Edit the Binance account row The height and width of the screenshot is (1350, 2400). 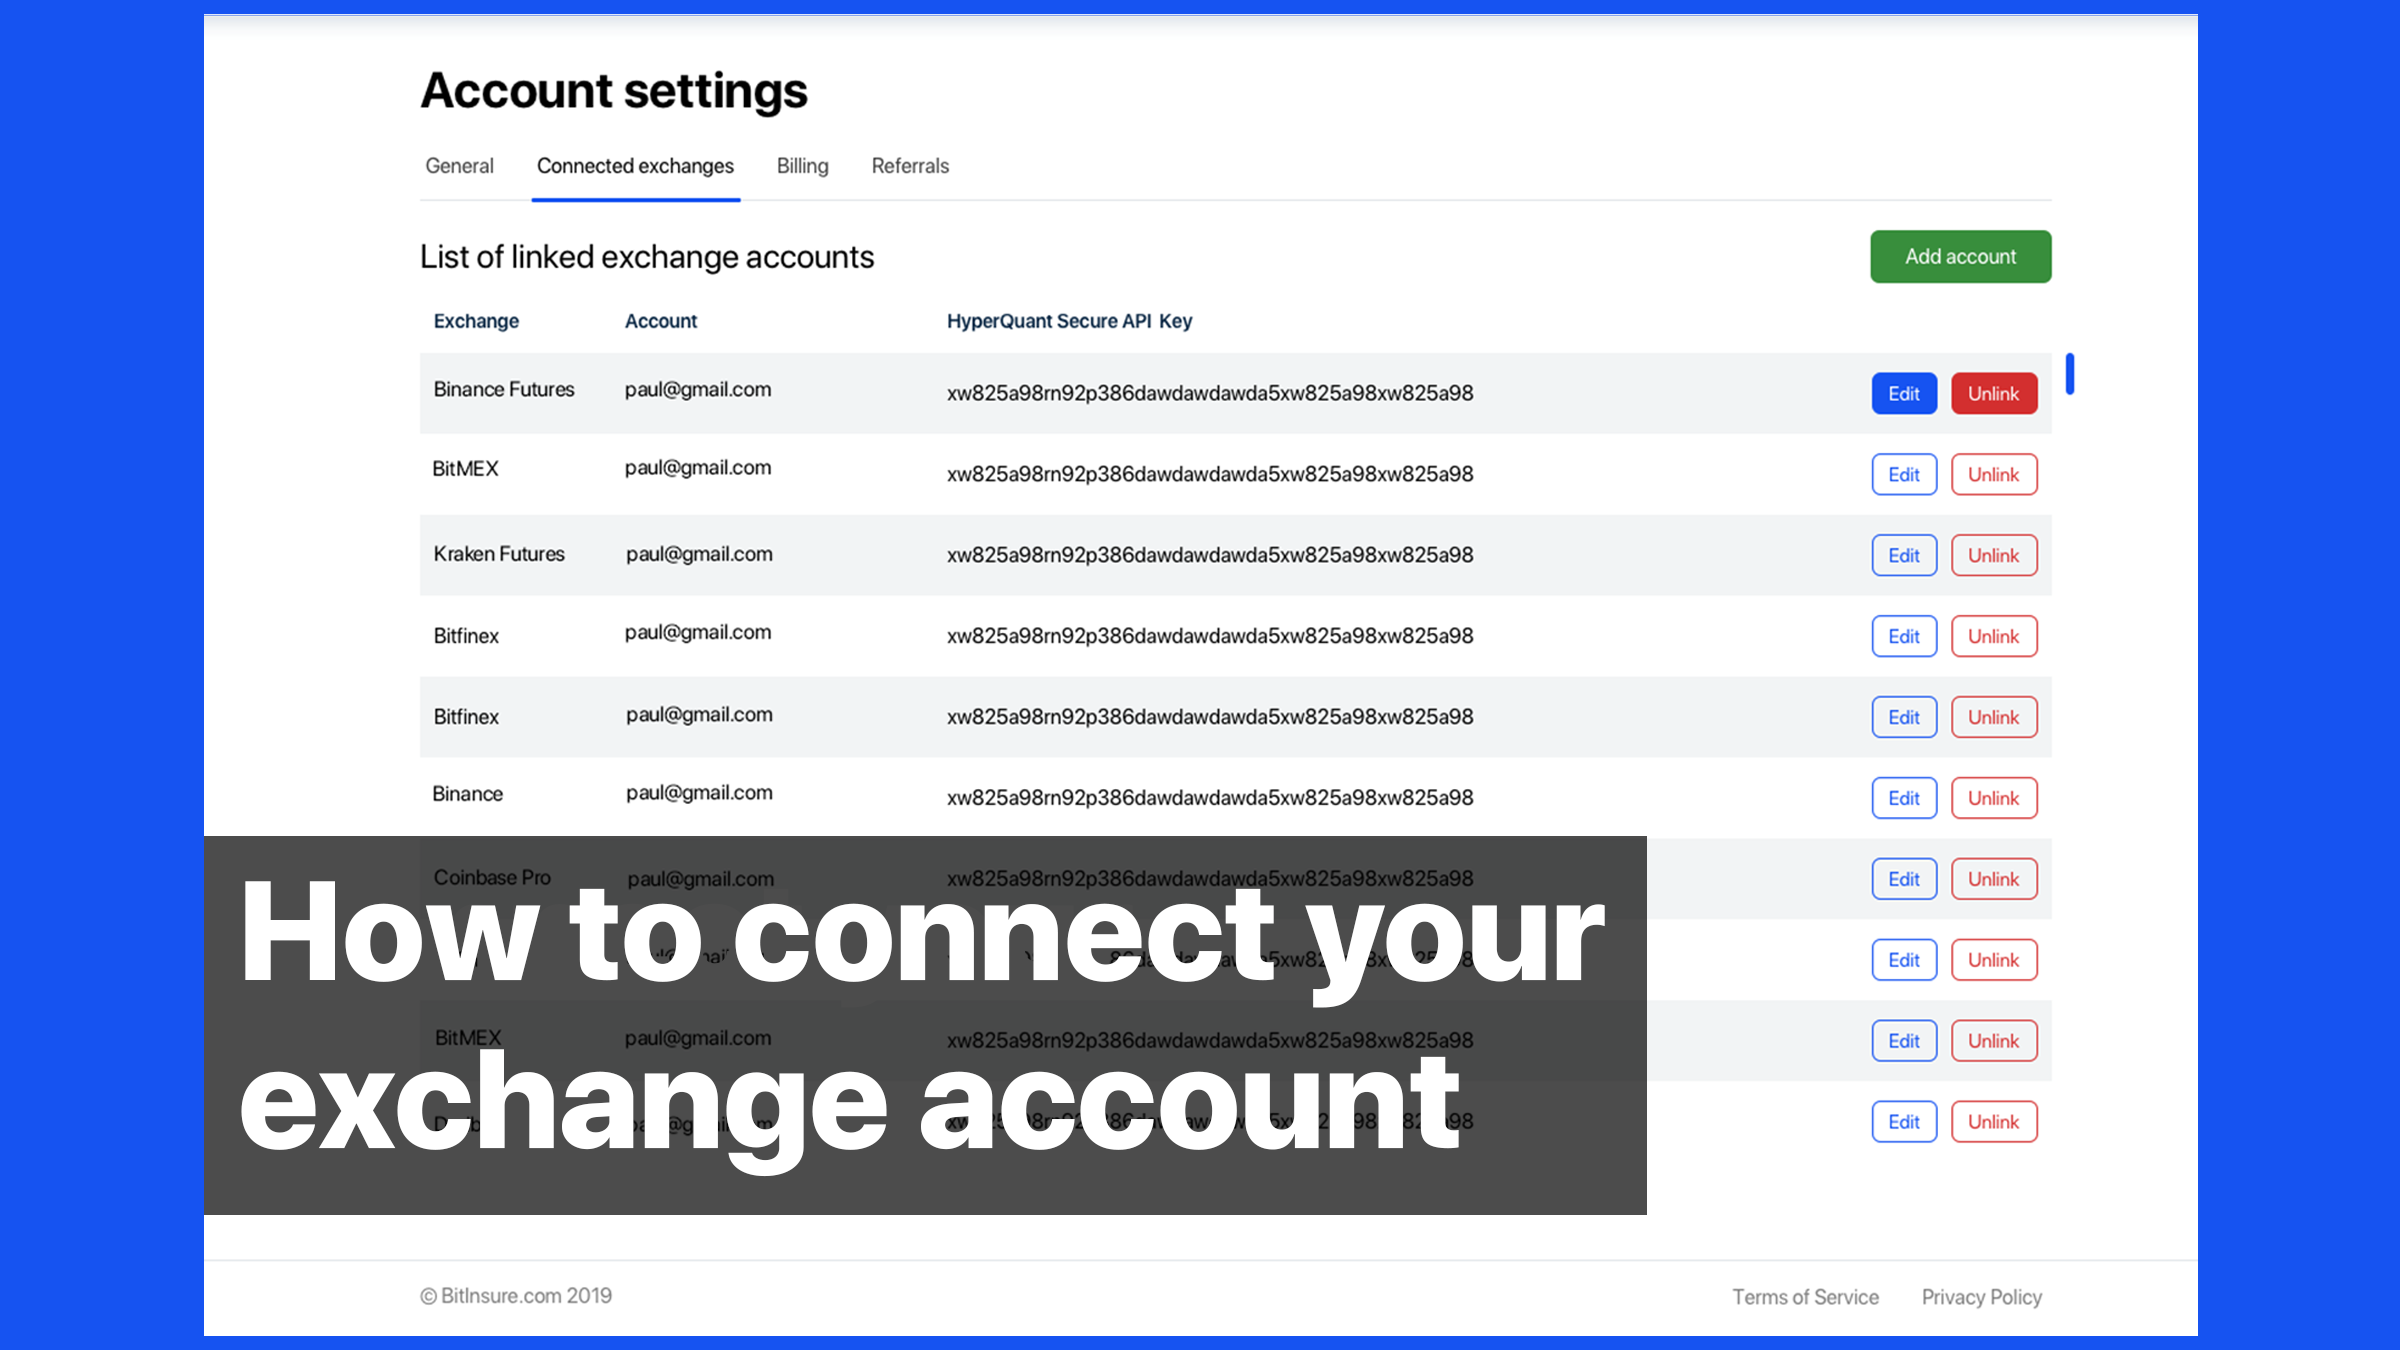click(1904, 799)
